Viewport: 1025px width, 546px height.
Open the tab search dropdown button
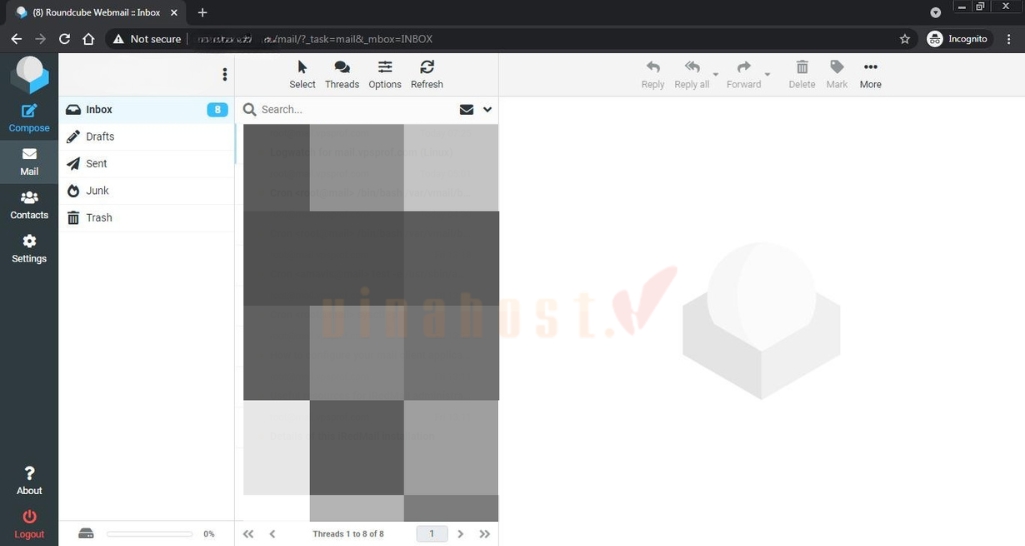935,12
